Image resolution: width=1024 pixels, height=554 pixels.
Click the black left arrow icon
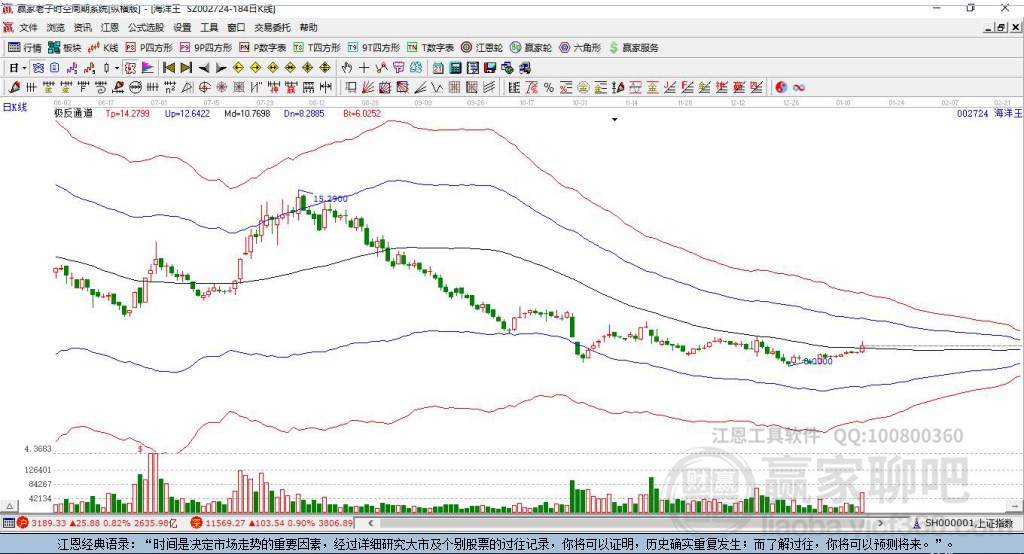coord(204,68)
